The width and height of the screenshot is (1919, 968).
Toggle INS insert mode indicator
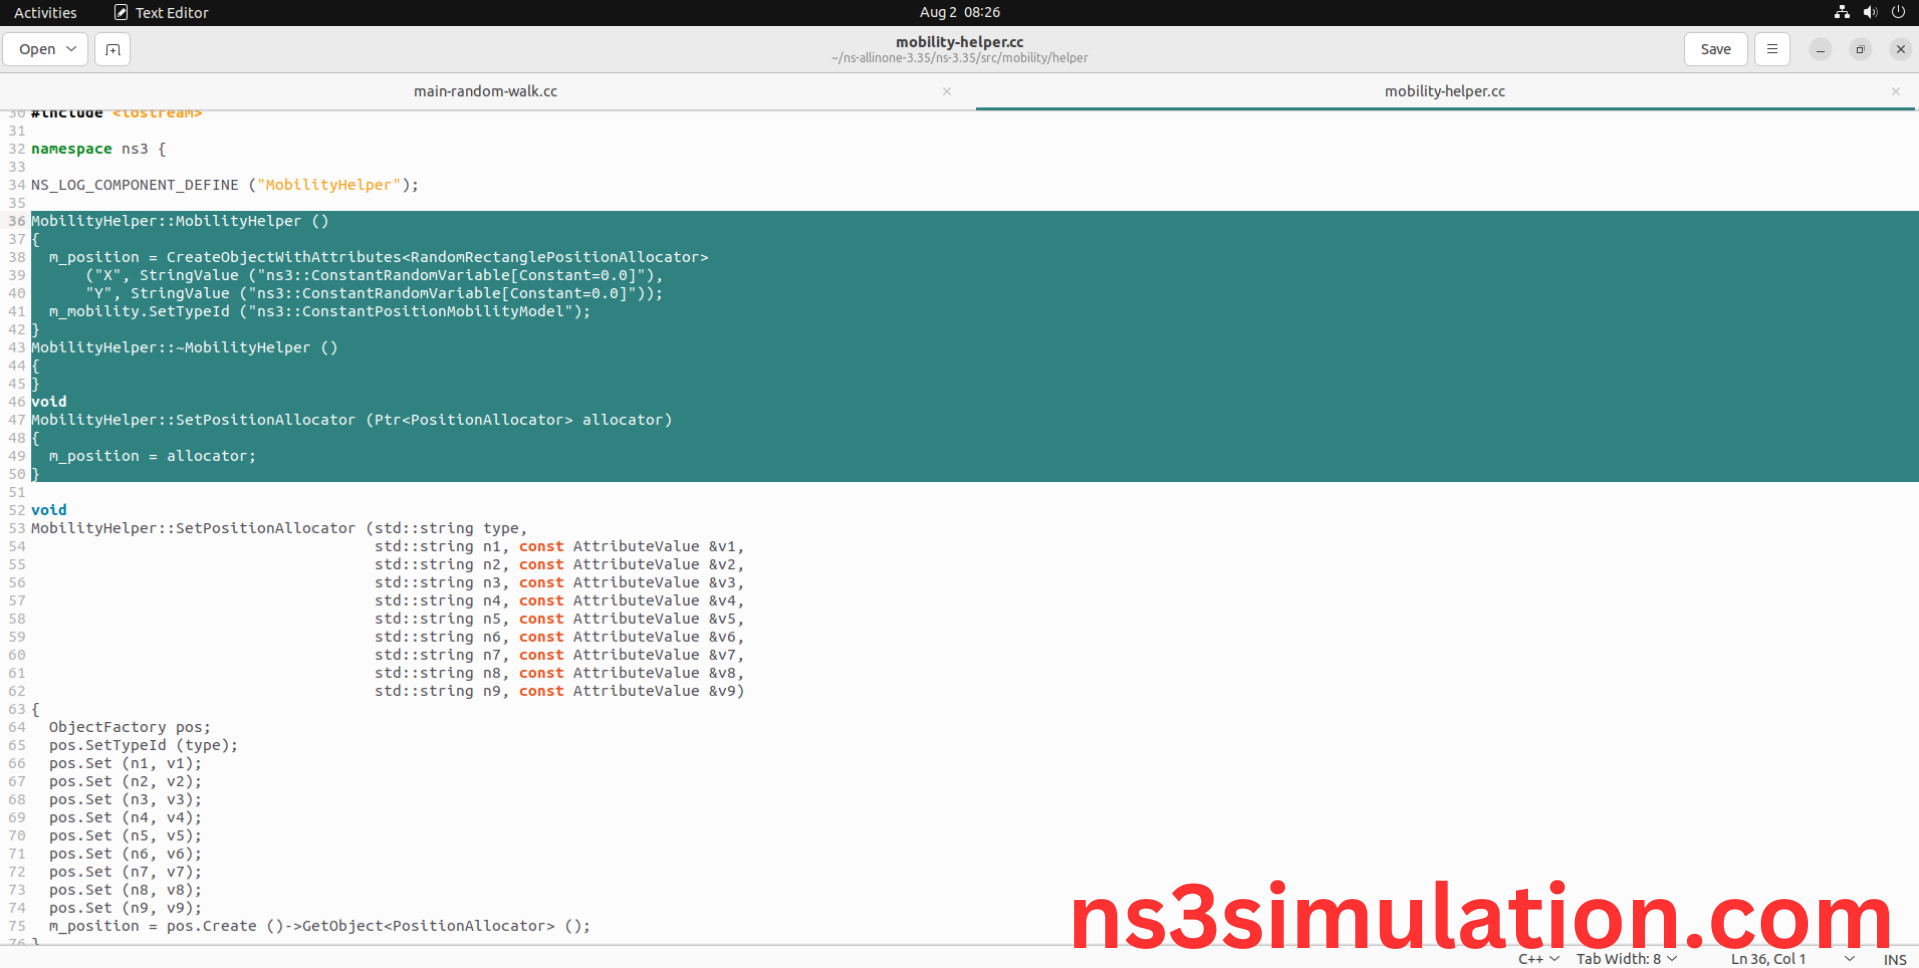(x=1894, y=959)
